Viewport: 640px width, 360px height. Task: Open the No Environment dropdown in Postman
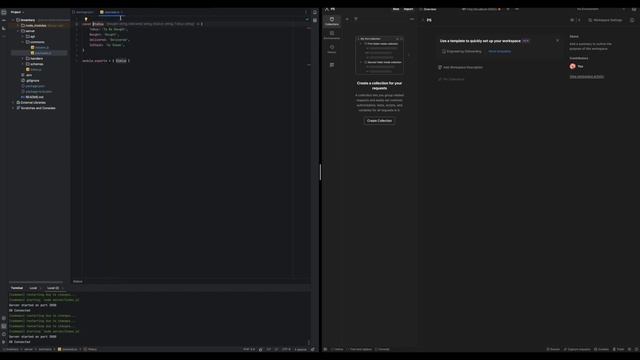(x=589, y=9)
